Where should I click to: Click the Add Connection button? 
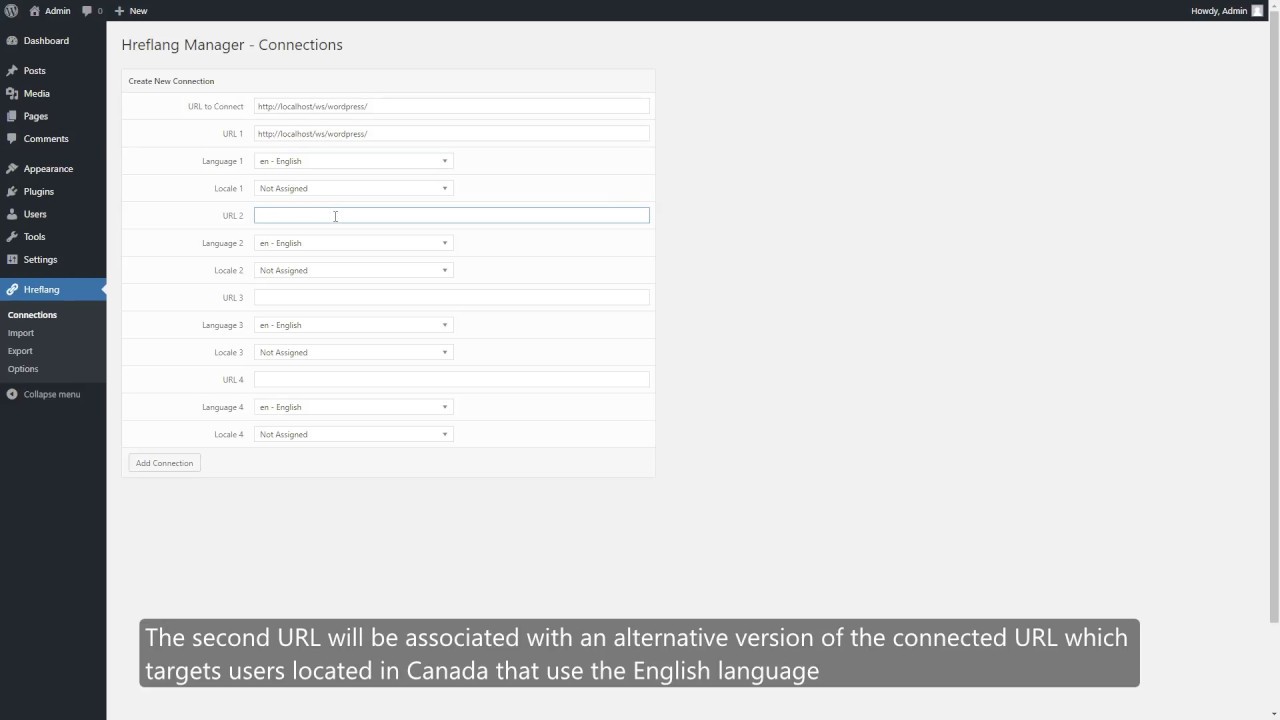164,463
